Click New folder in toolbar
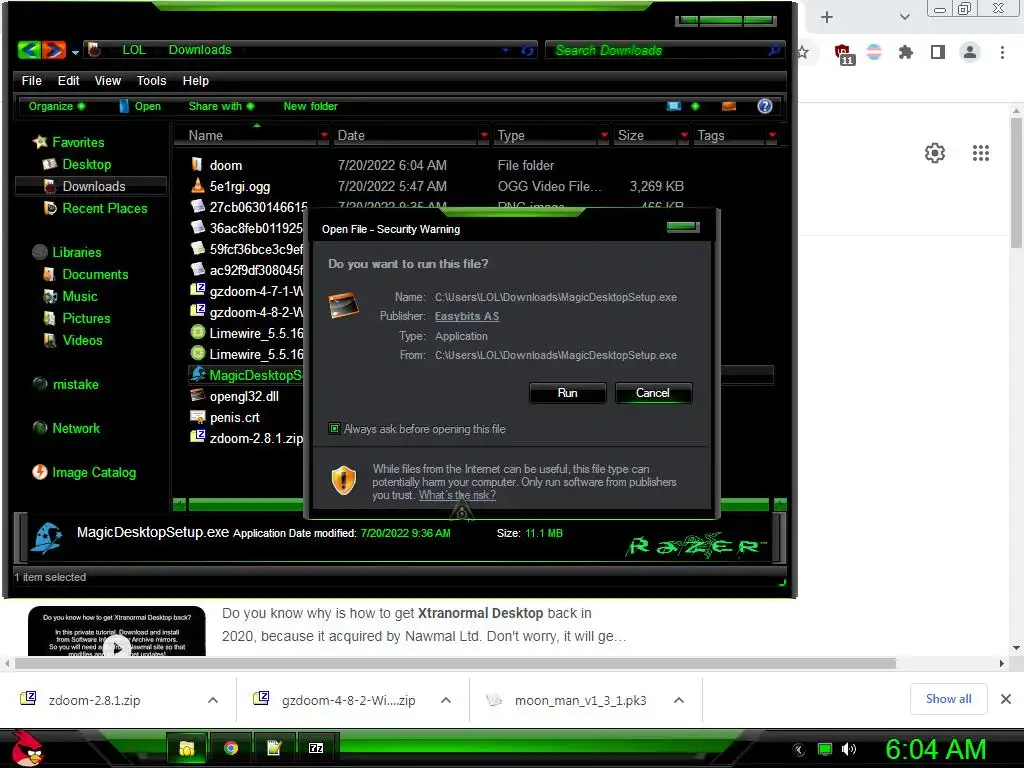Image resolution: width=1024 pixels, height=768 pixels. pos(310,106)
